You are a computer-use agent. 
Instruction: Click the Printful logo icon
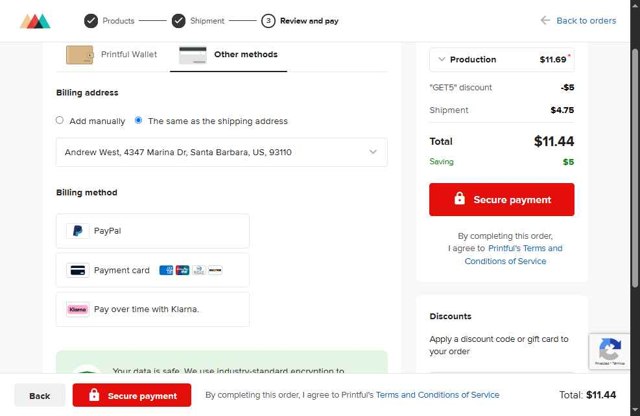click(x=36, y=20)
